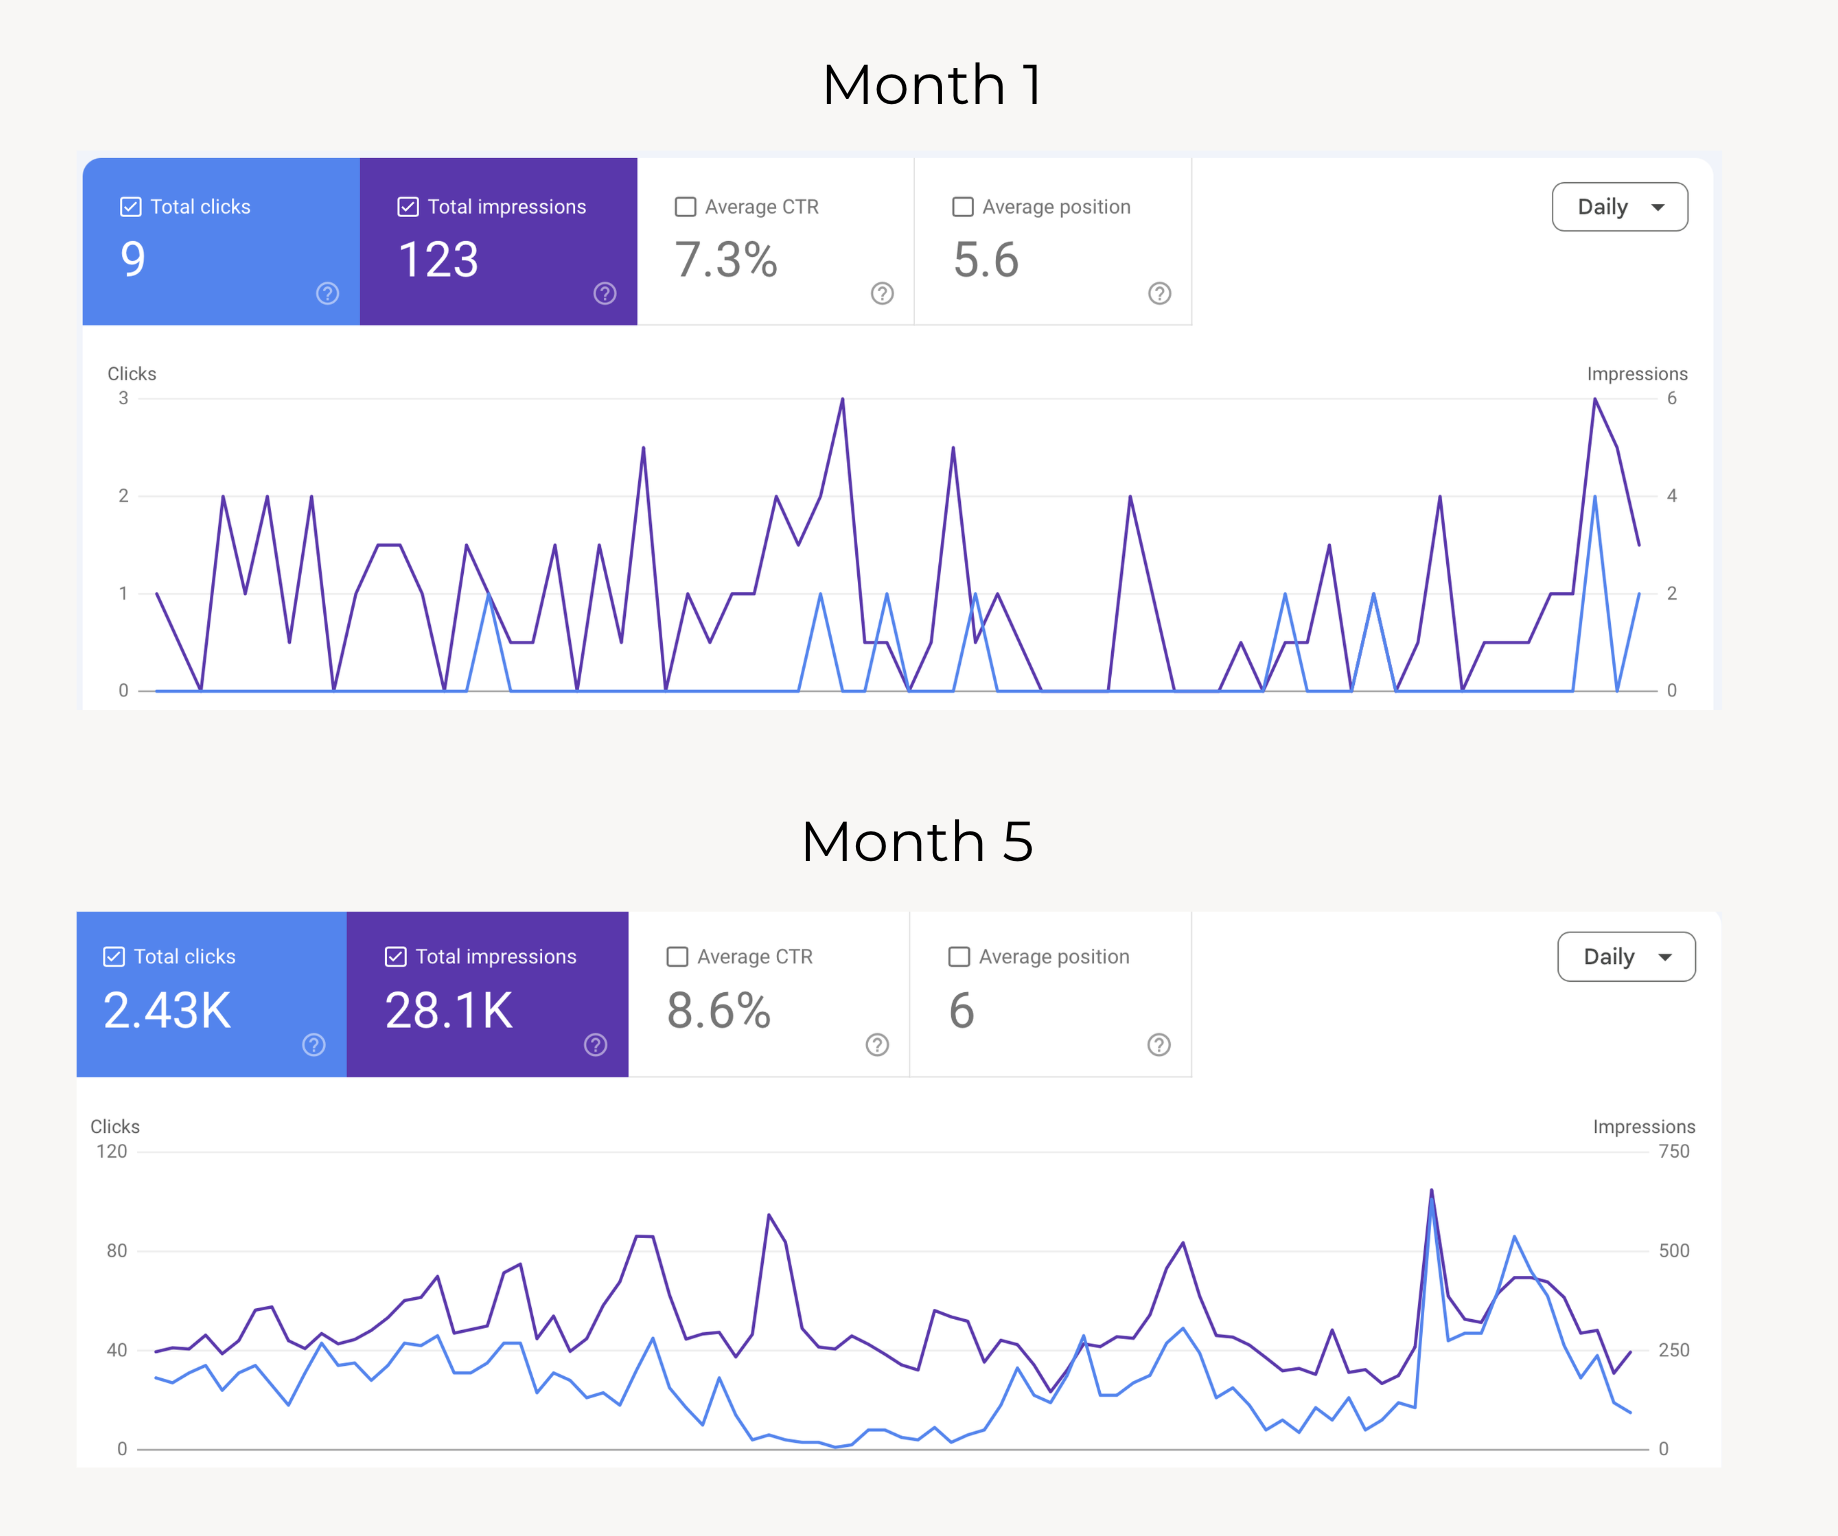Enable Average position checkbox in Month 1
This screenshot has width=1838, height=1536.
coord(963,207)
